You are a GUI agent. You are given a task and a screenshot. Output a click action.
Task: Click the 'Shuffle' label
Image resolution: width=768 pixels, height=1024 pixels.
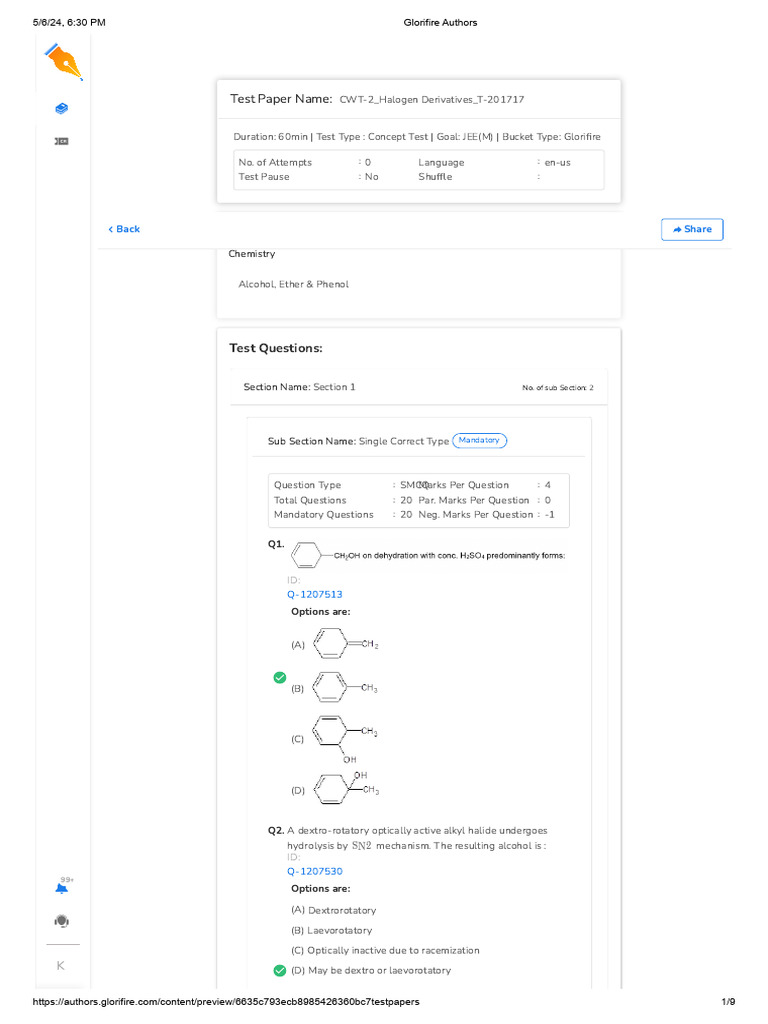point(435,176)
